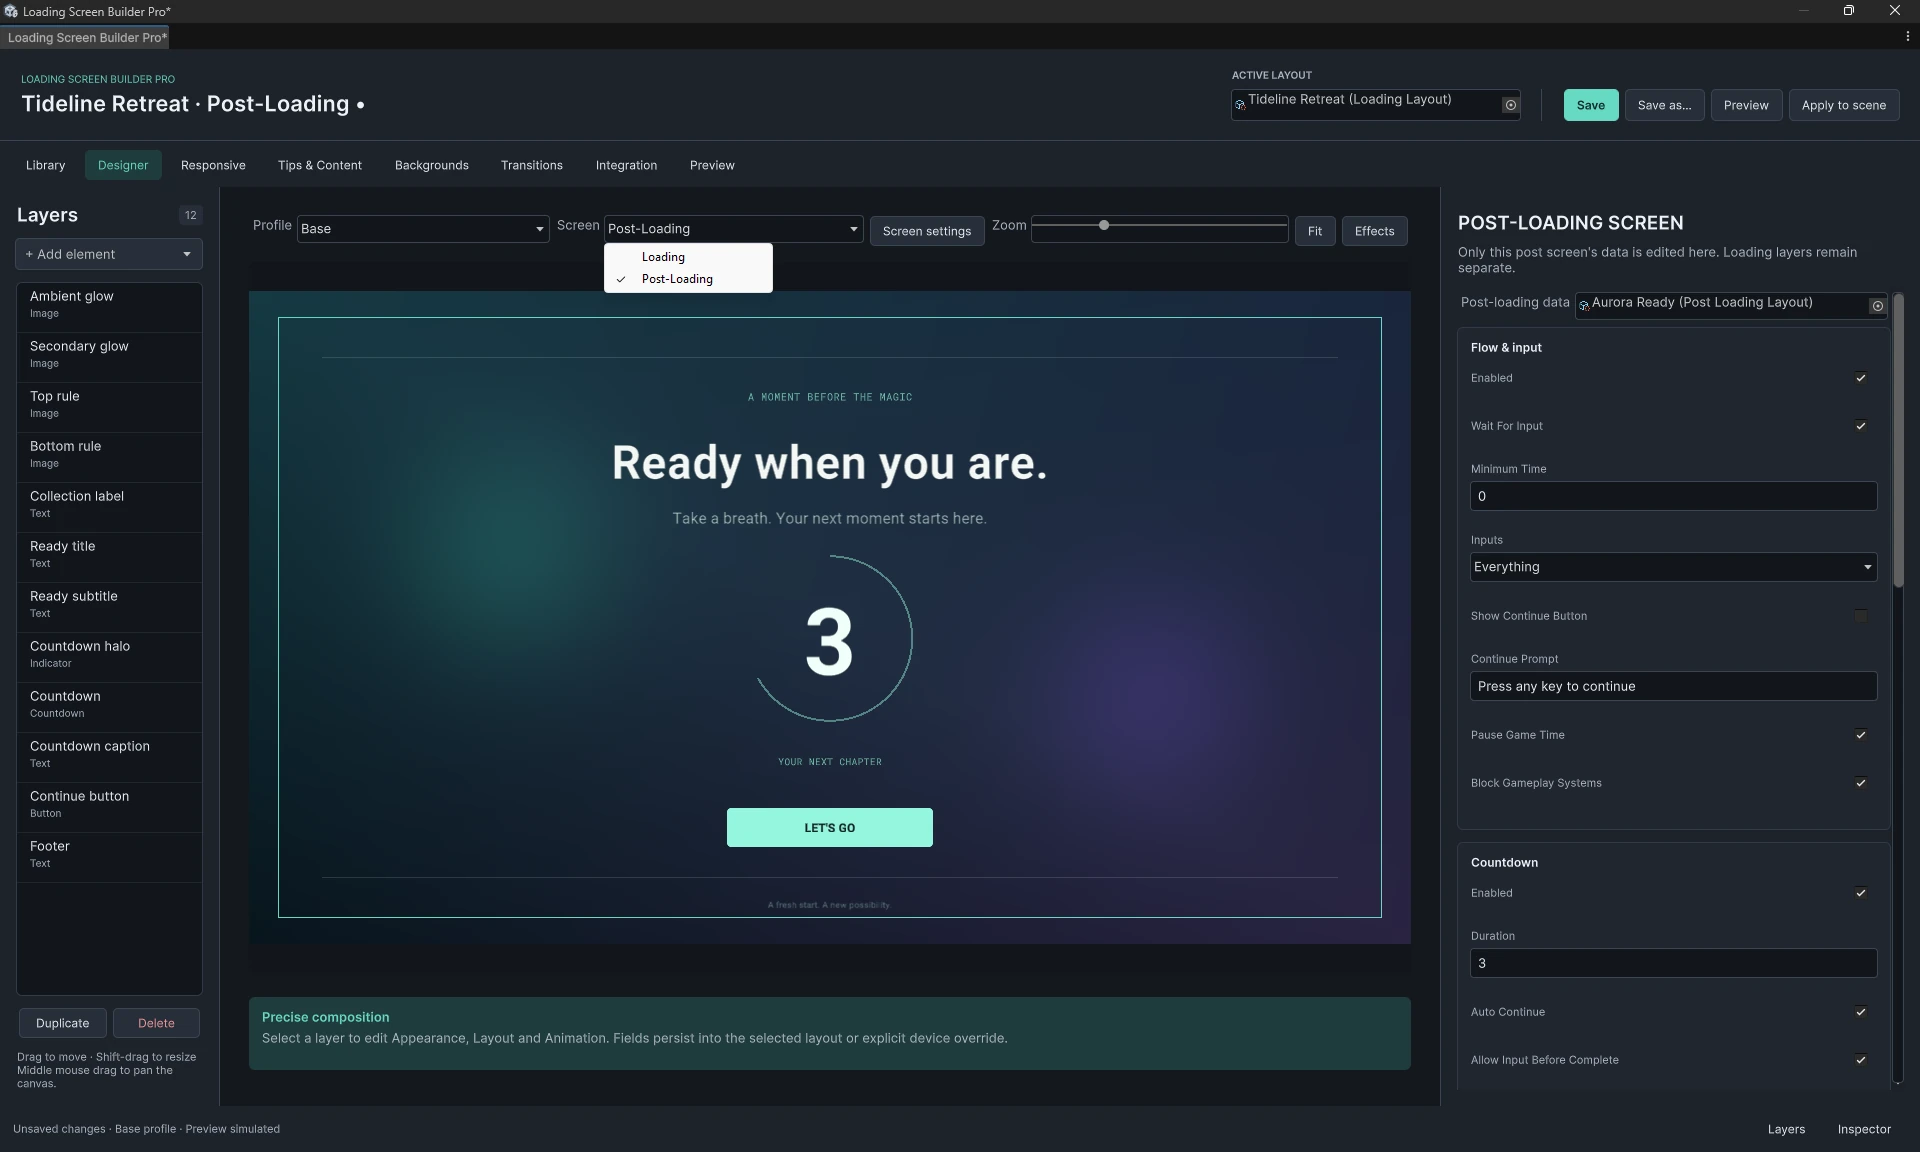This screenshot has width=1920, height=1152.
Task: Click the Minimum Time input field
Action: pos(1673,496)
